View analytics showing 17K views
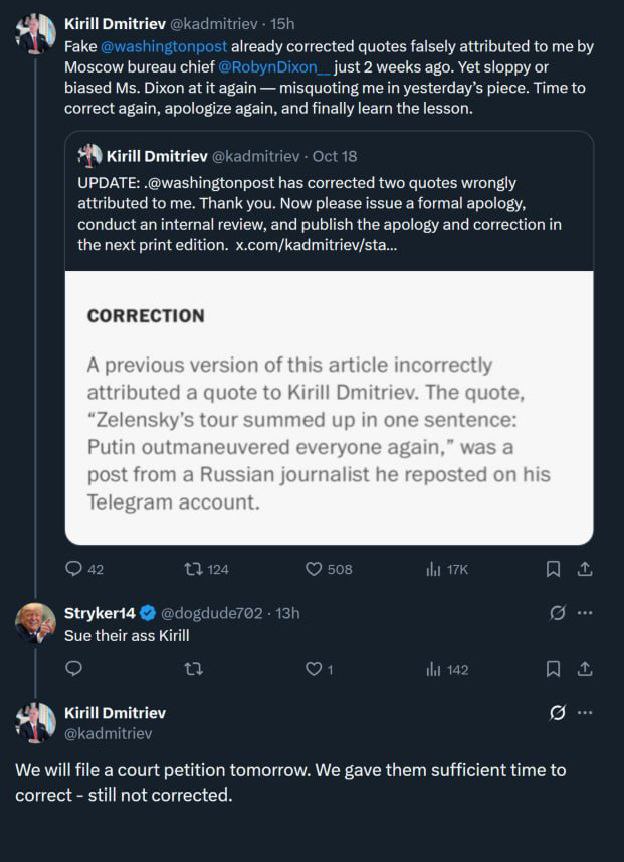Screen dimensions: 624x862 pyautogui.click(x=434, y=569)
